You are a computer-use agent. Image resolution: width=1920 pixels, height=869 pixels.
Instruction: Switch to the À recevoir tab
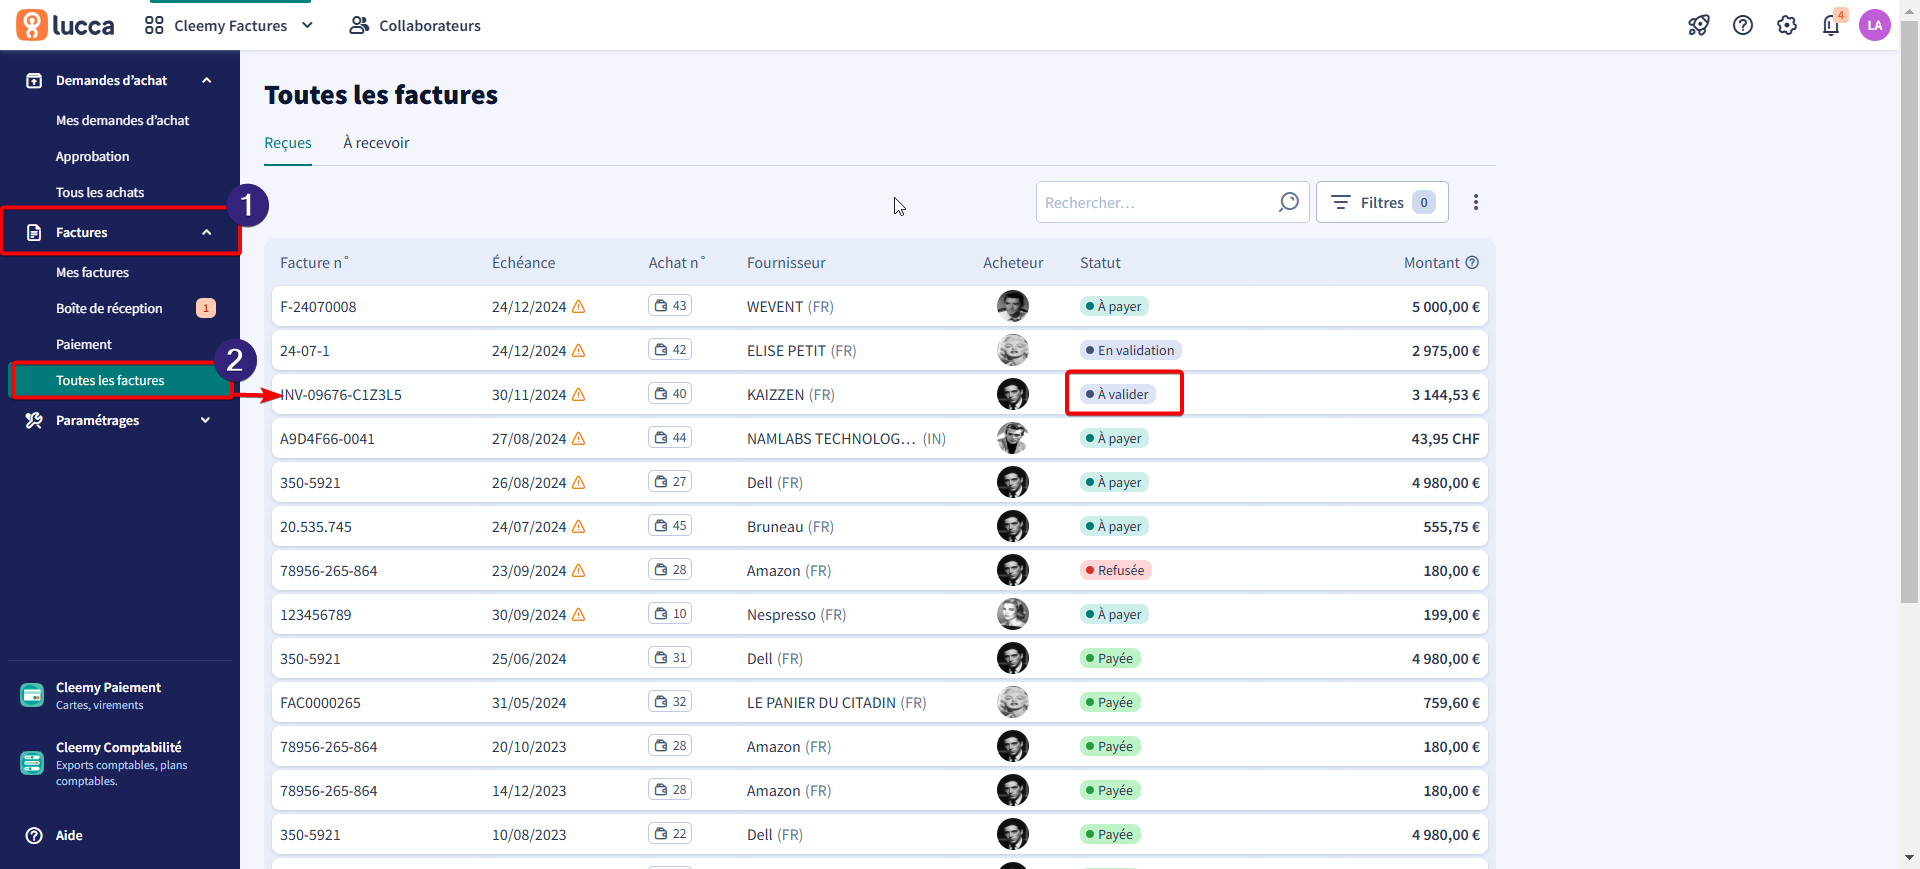pyautogui.click(x=376, y=143)
